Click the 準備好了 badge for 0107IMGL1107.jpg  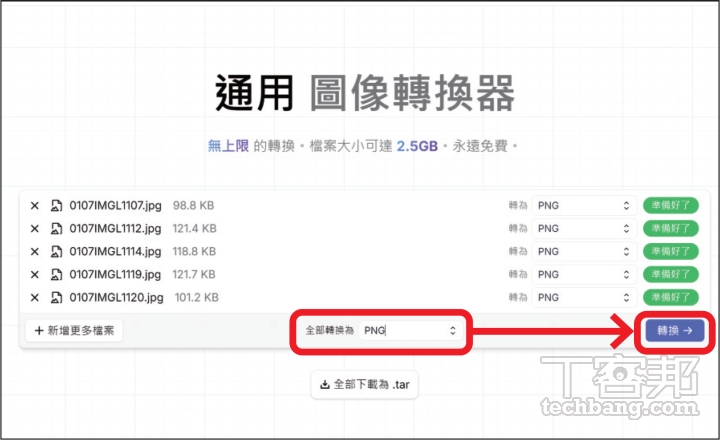(x=670, y=205)
